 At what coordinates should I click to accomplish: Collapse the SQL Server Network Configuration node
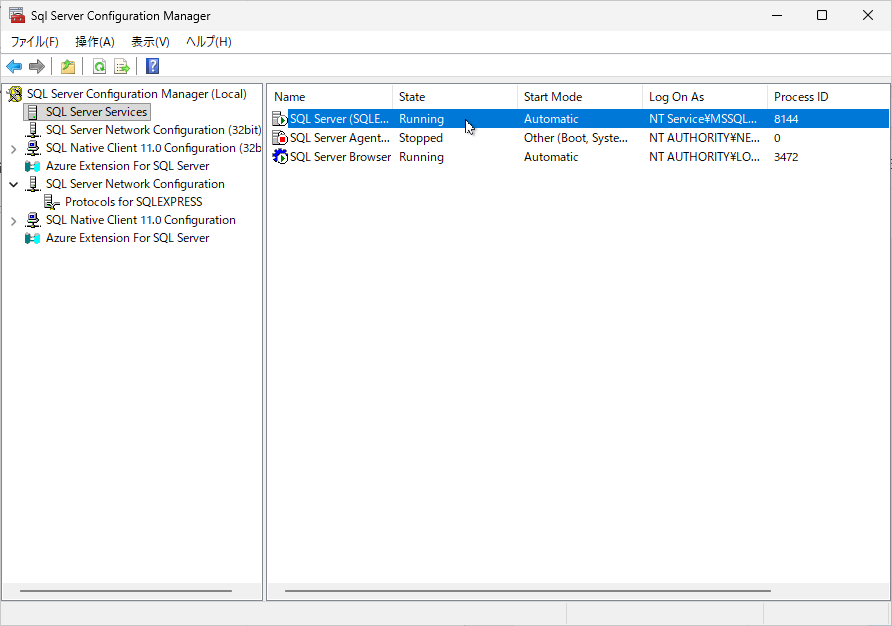(13, 184)
